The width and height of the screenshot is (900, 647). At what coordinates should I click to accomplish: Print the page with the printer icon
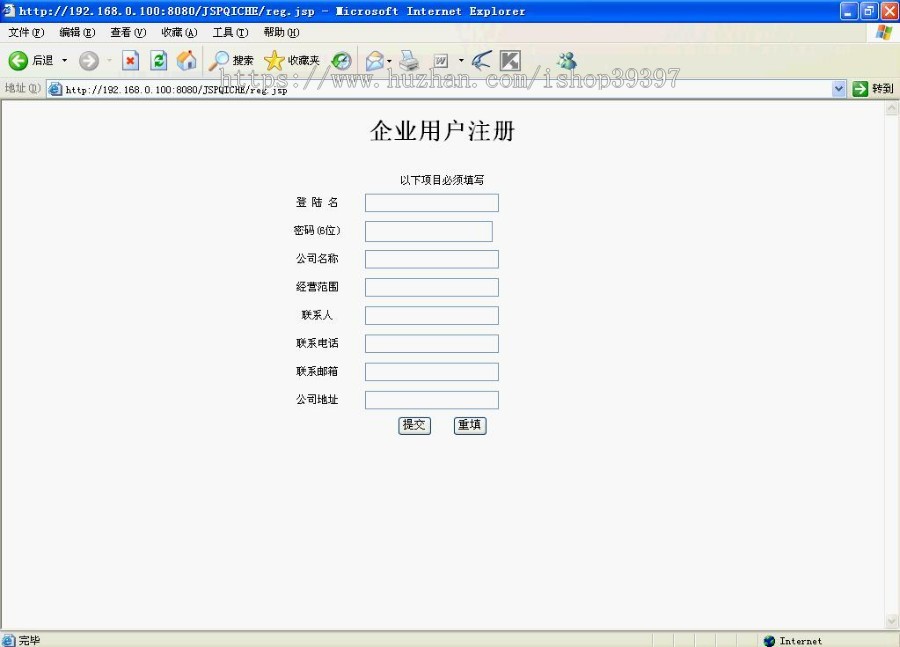coord(409,60)
